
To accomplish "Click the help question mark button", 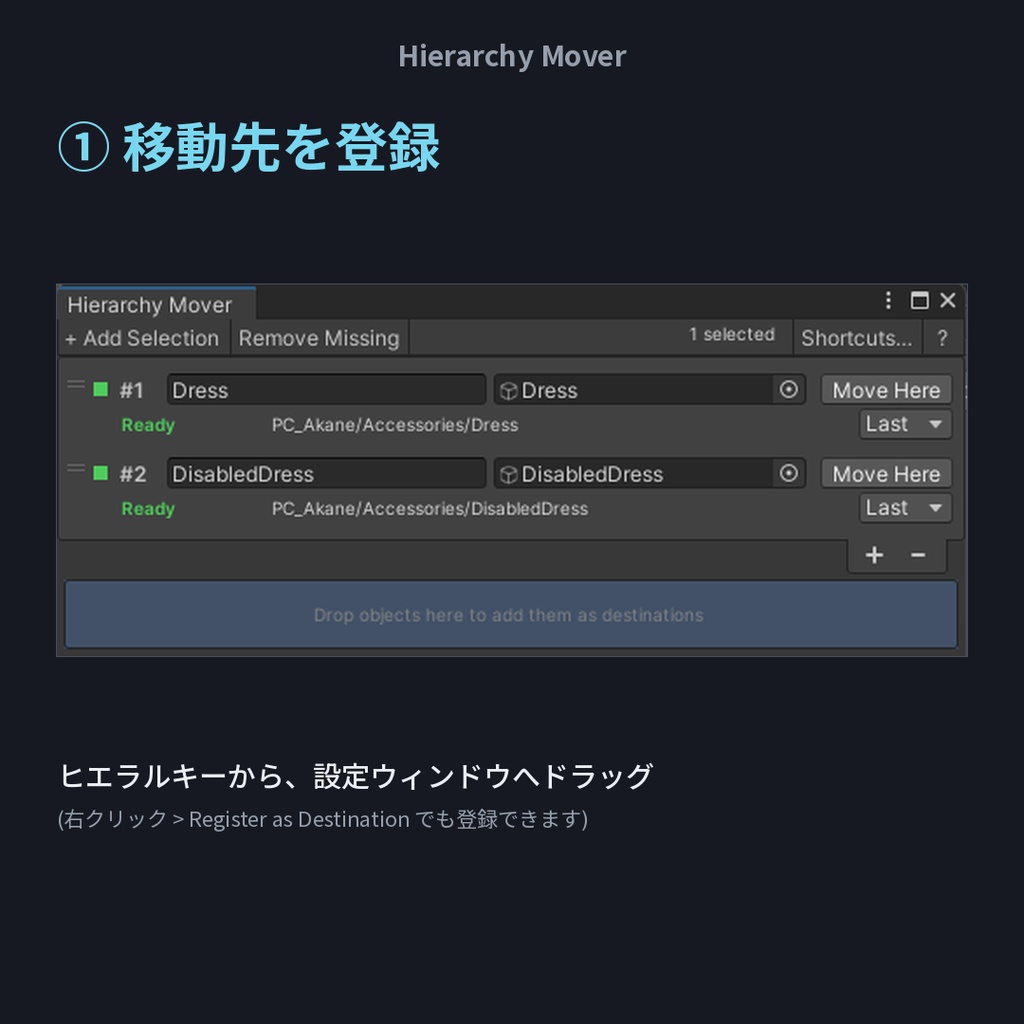I will click(942, 338).
